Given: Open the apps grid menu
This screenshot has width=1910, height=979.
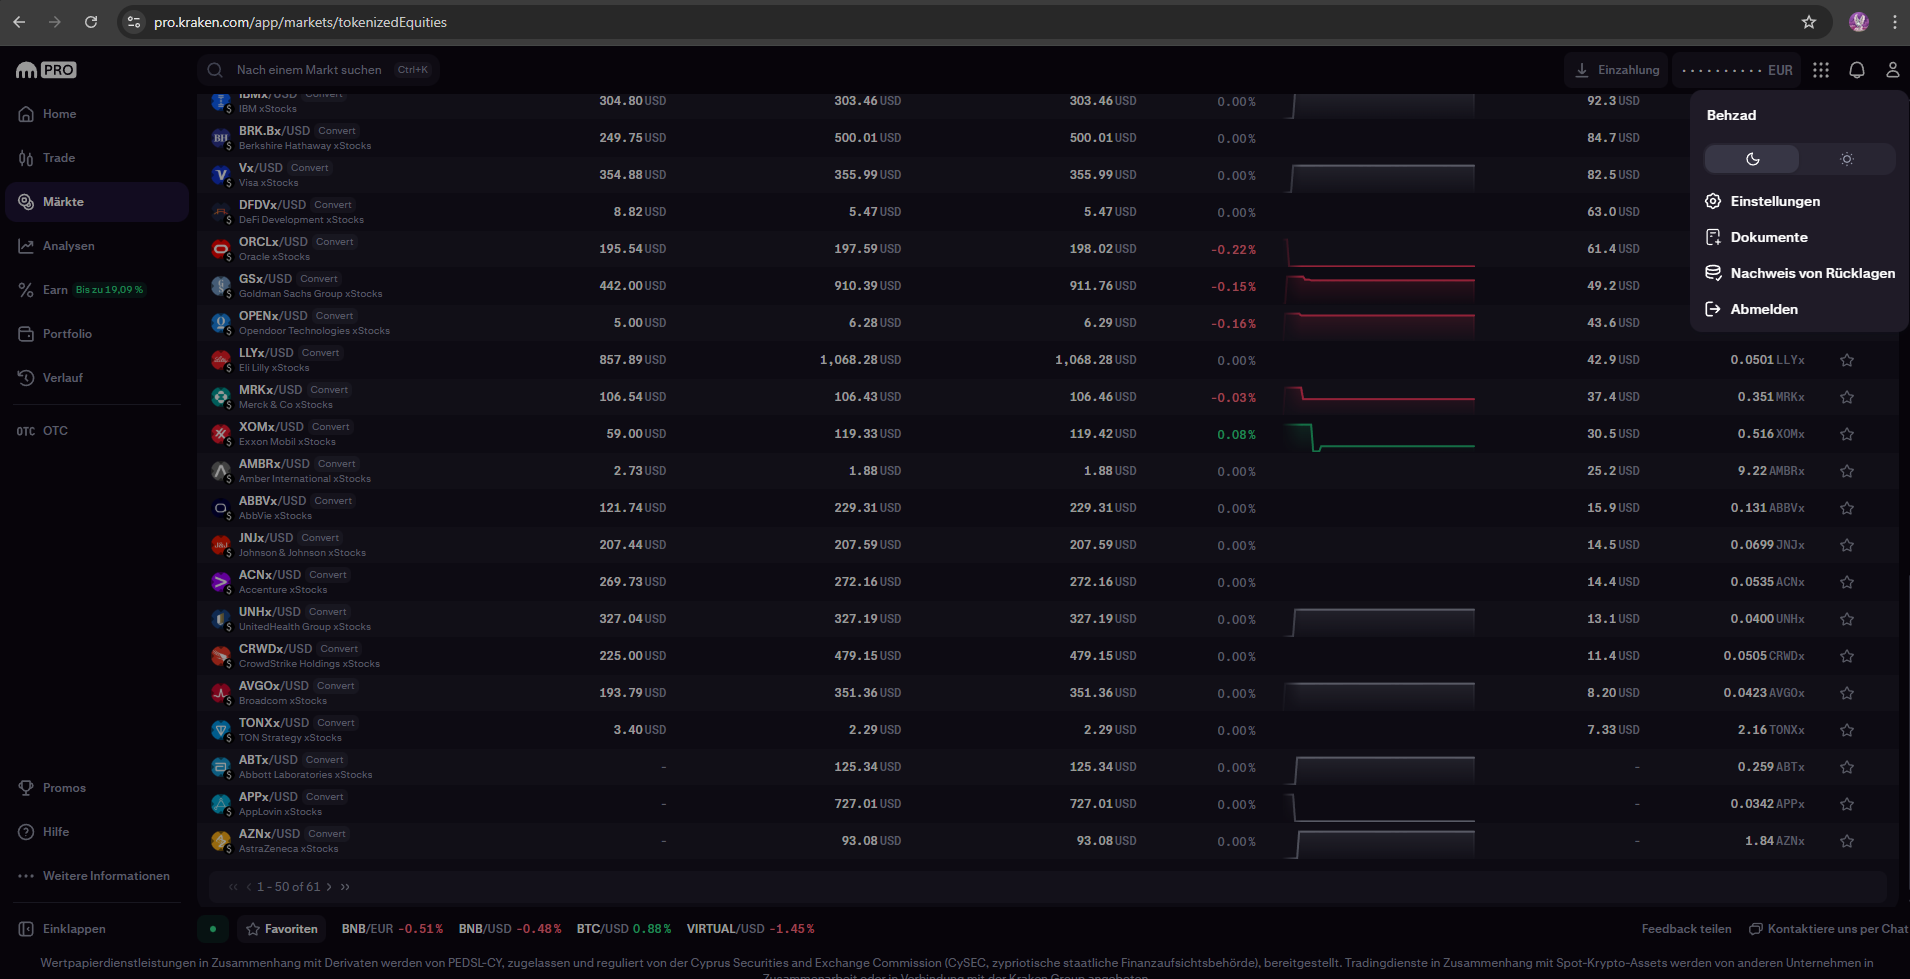Looking at the screenshot, I should pos(1821,70).
